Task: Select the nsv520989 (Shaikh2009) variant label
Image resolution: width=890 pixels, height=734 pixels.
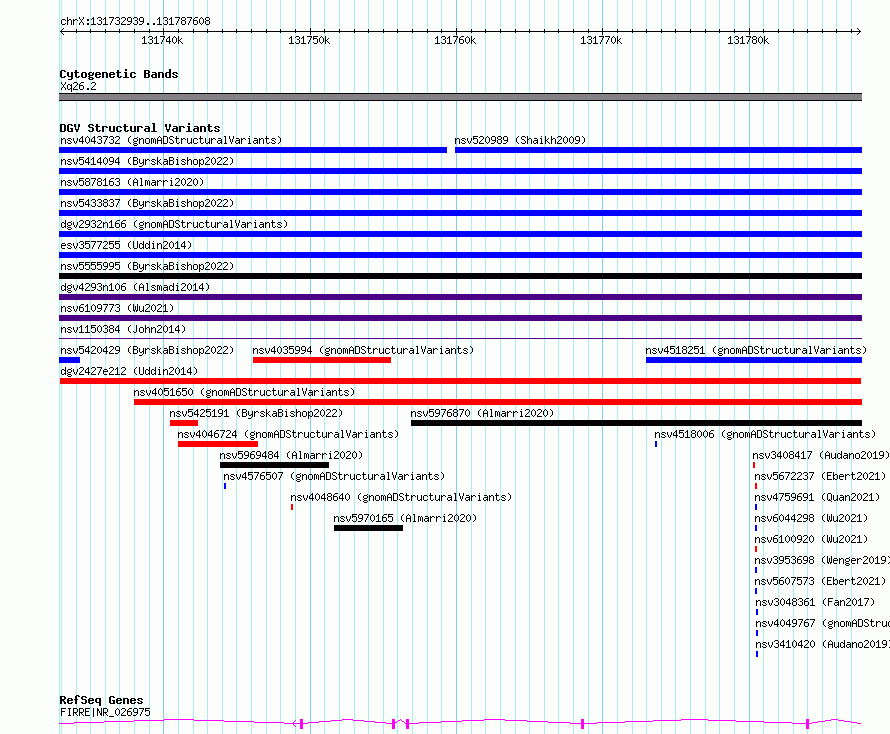Action: tap(520, 140)
